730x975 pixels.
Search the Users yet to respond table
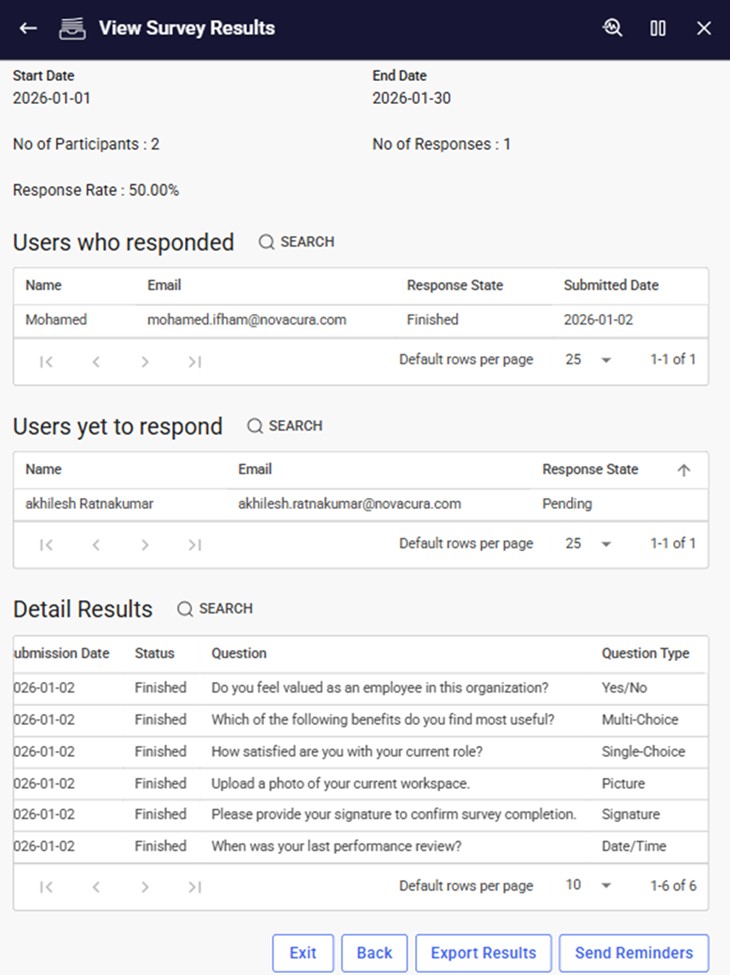coord(285,426)
